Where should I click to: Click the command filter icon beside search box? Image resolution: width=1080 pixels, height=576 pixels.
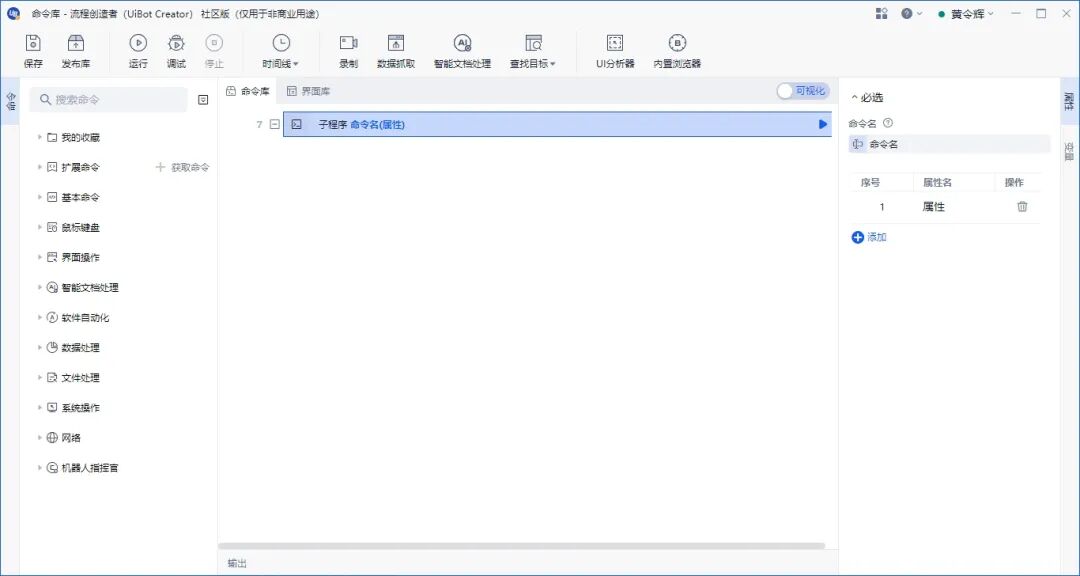pos(202,100)
